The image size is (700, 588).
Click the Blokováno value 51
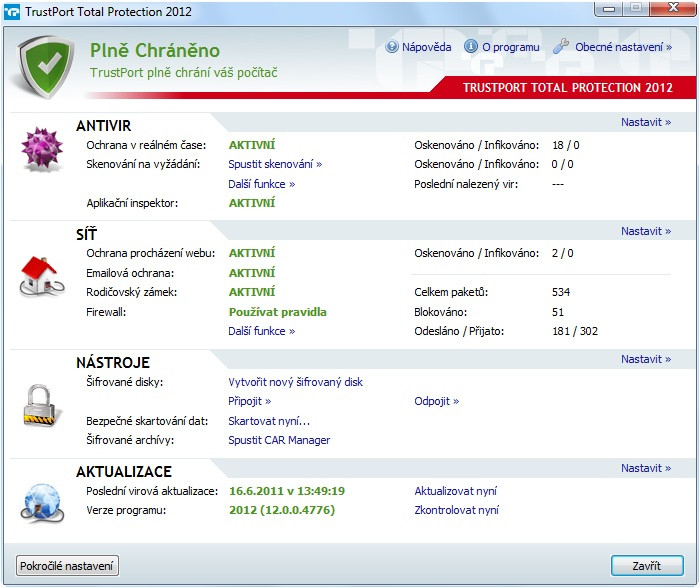tap(558, 312)
